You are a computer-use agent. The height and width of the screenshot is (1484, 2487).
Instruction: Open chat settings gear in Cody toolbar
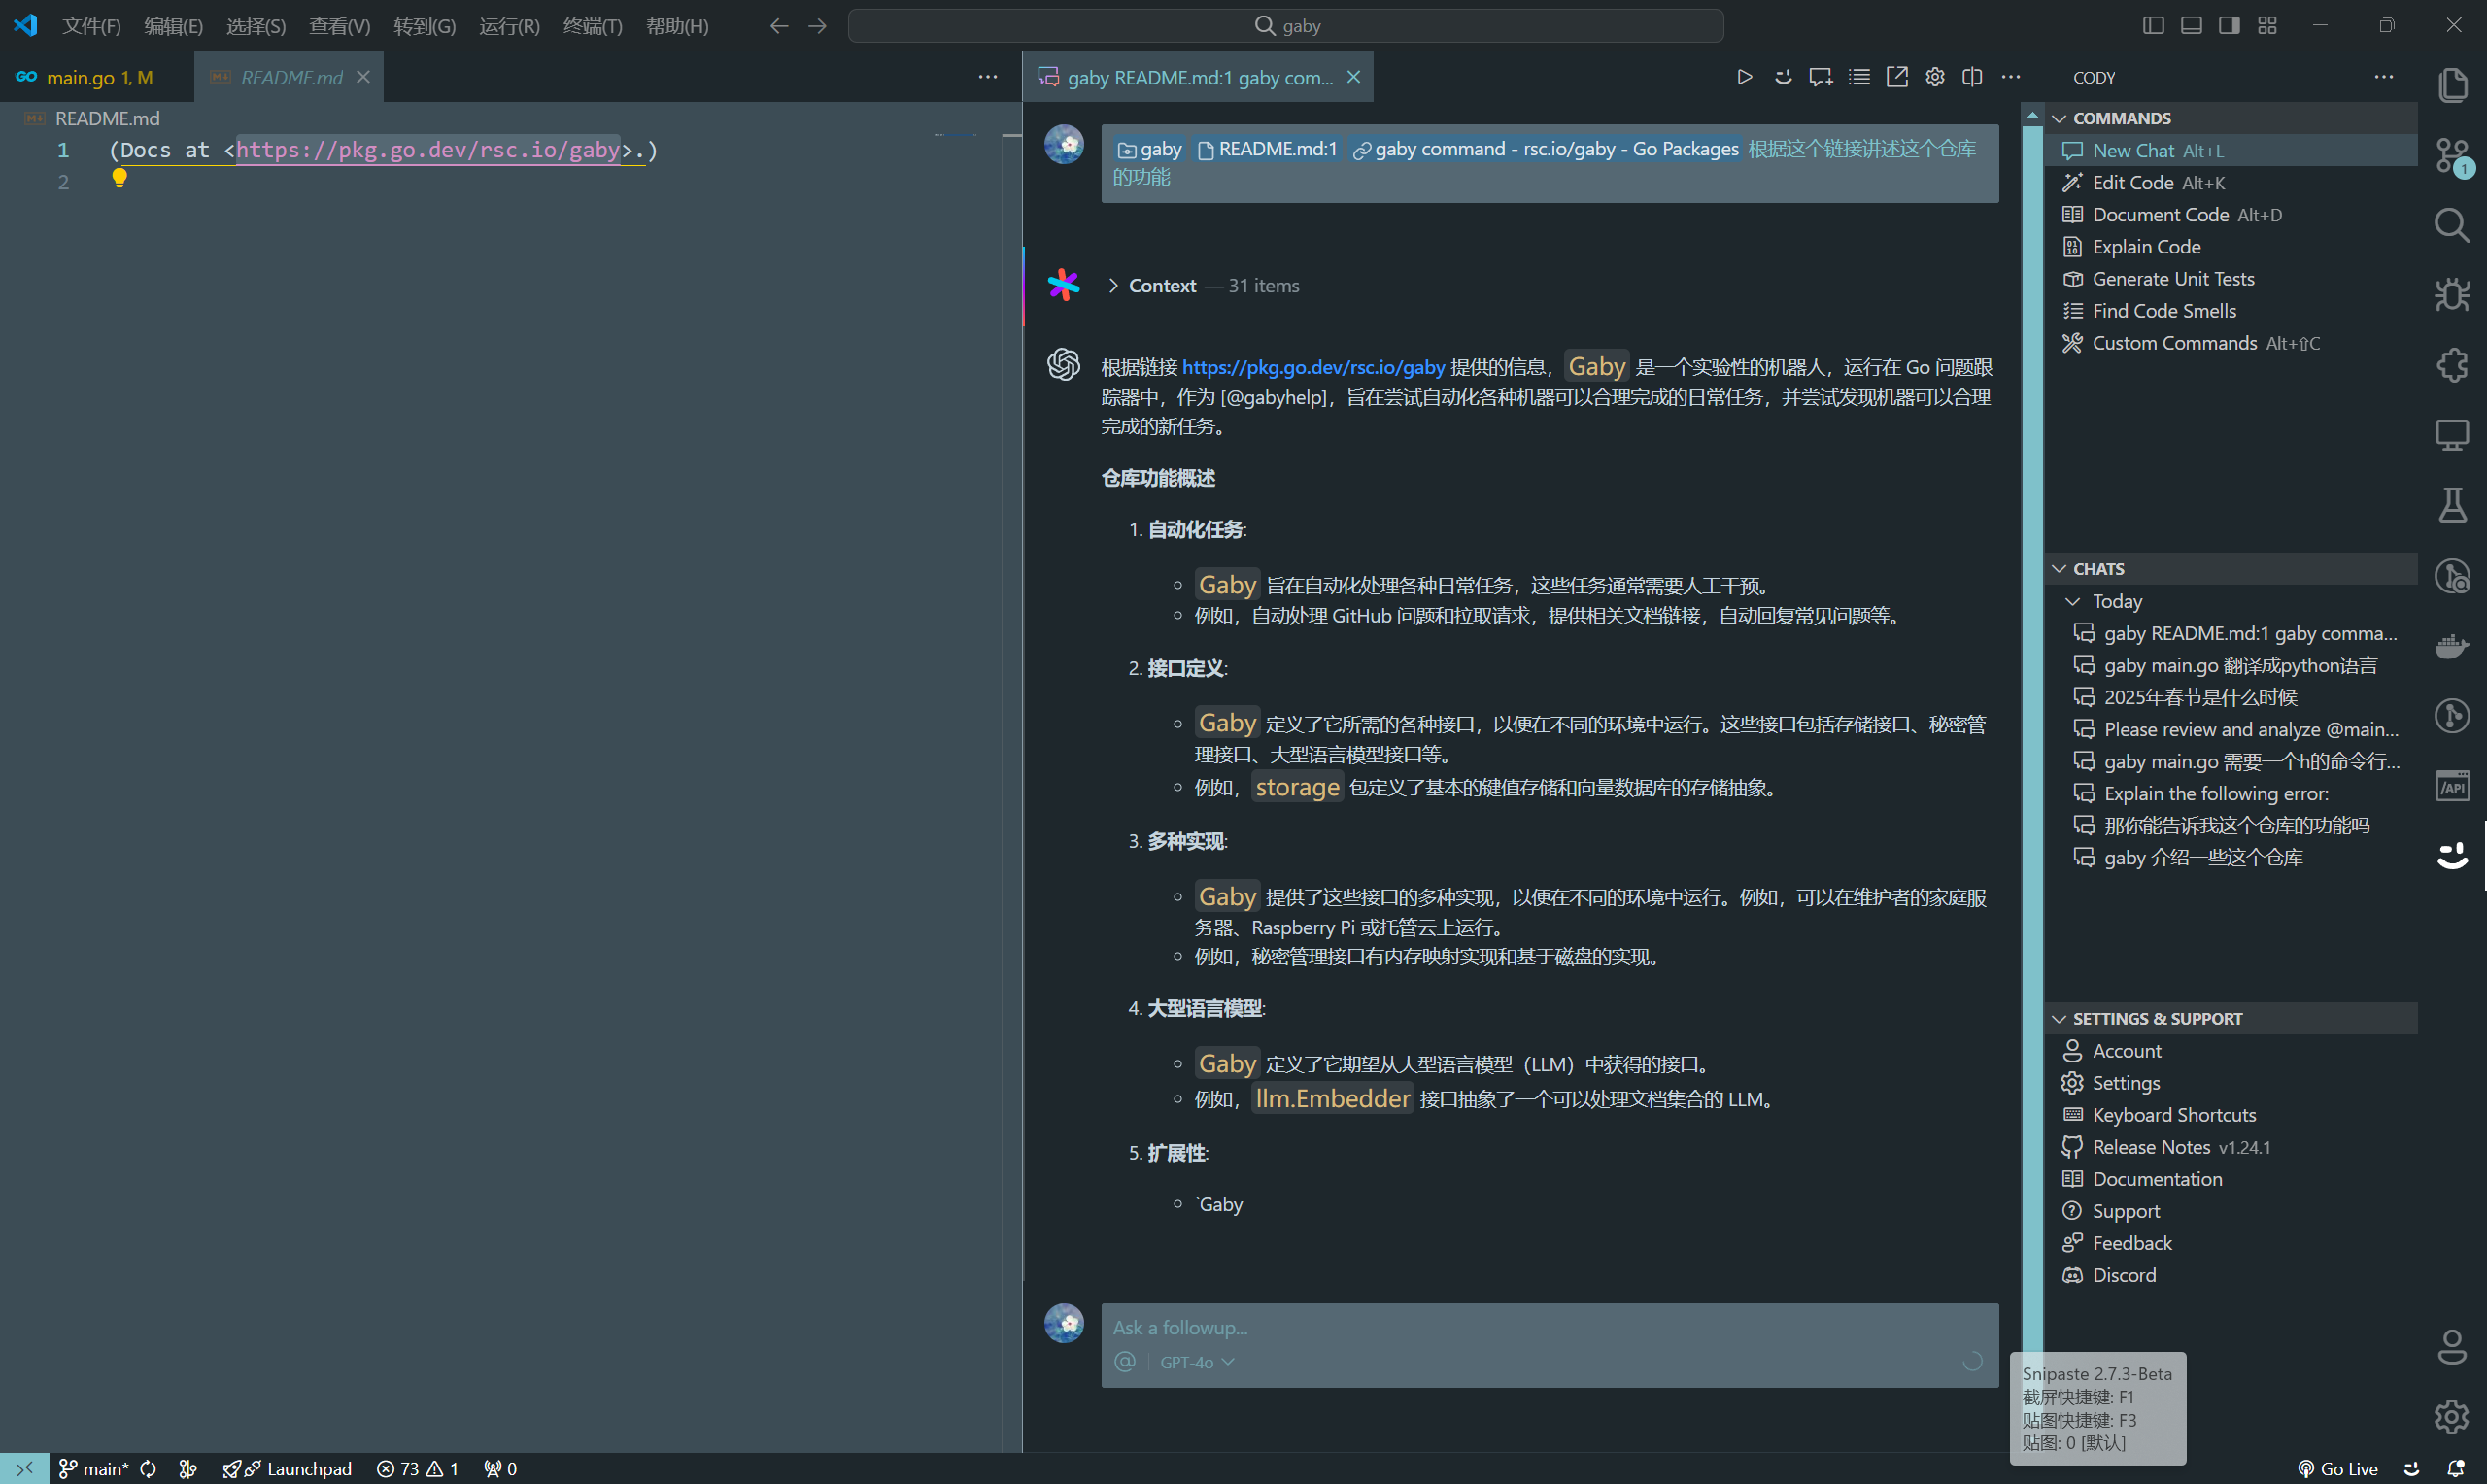pos(1934,76)
